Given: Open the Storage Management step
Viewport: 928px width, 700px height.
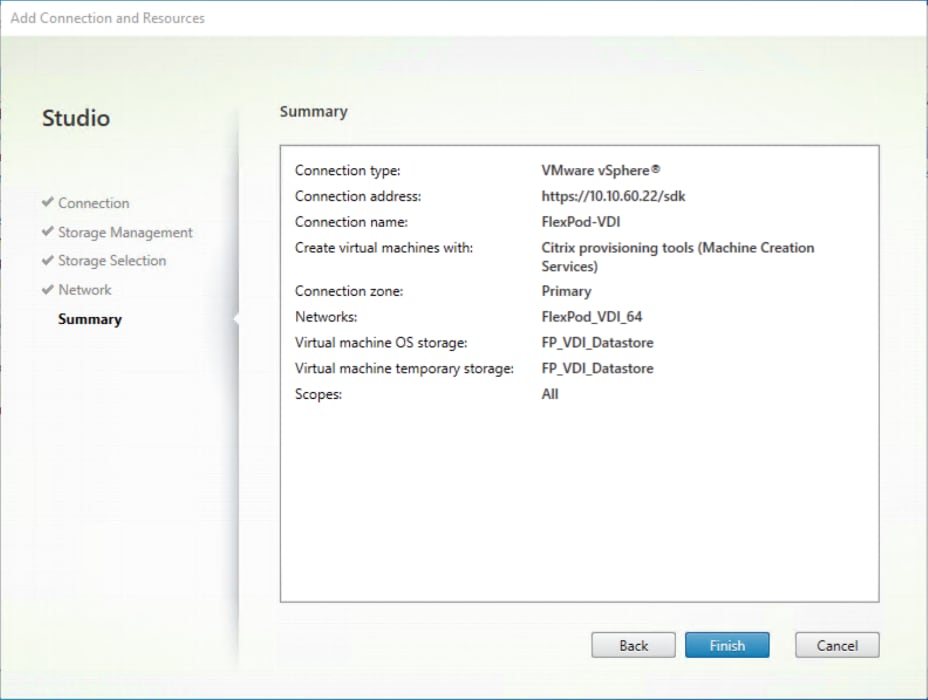Looking at the screenshot, I should 125,233.
